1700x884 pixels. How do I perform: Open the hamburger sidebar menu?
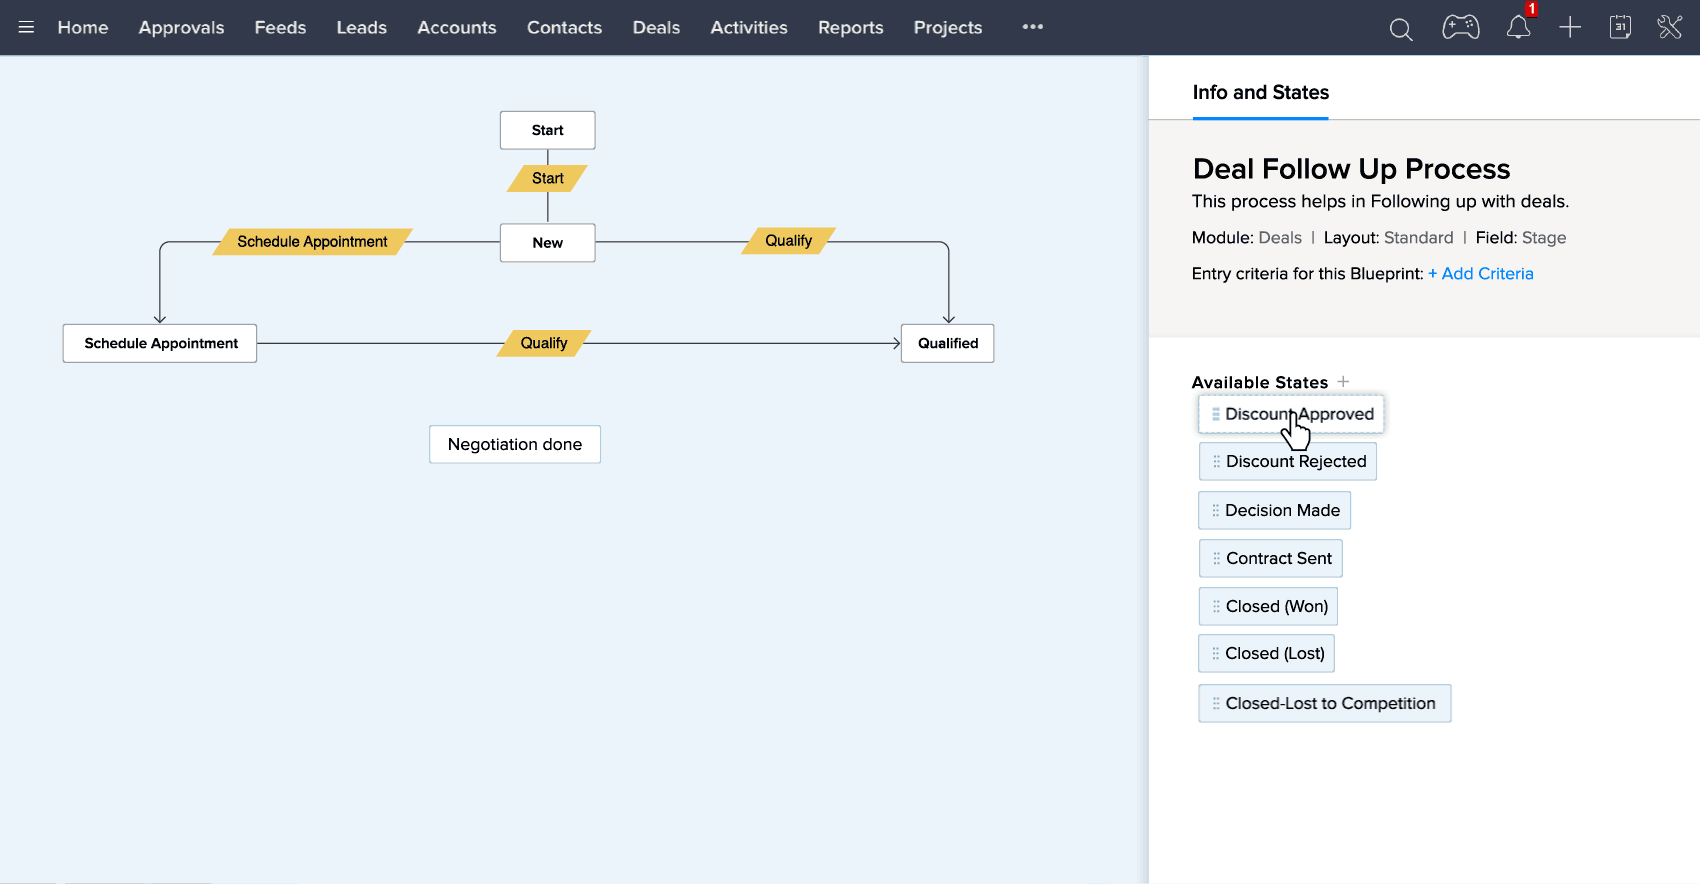[x=26, y=27]
